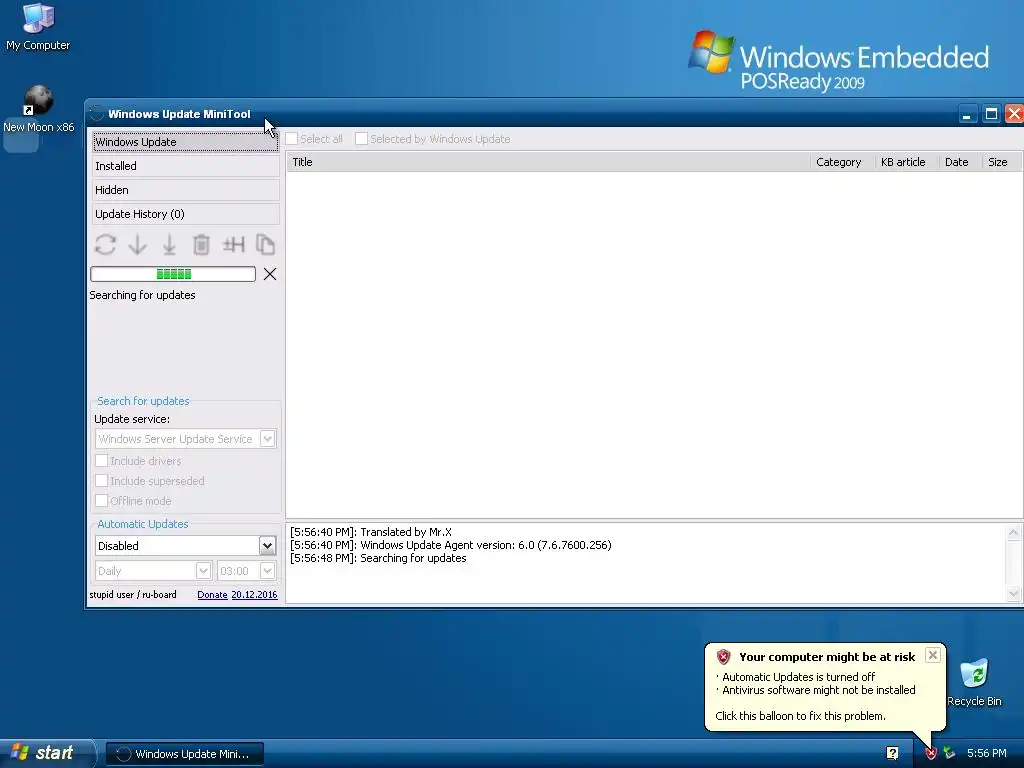Image resolution: width=1024 pixels, height=768 pixels.
Task: Click the uninstall trash can icon
Action: (x=201, y=245)
